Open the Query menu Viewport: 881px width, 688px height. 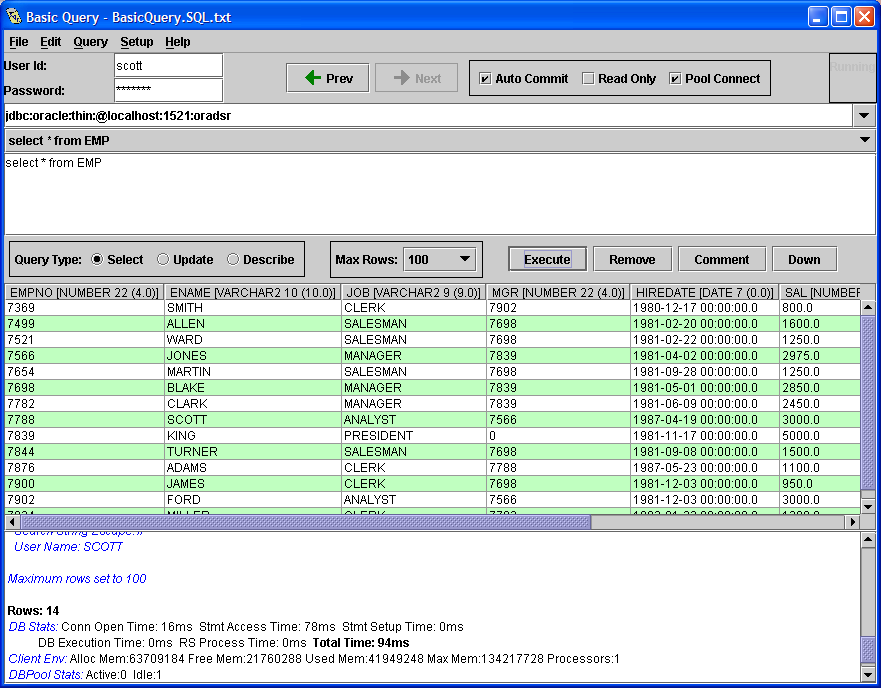point(90,42)
